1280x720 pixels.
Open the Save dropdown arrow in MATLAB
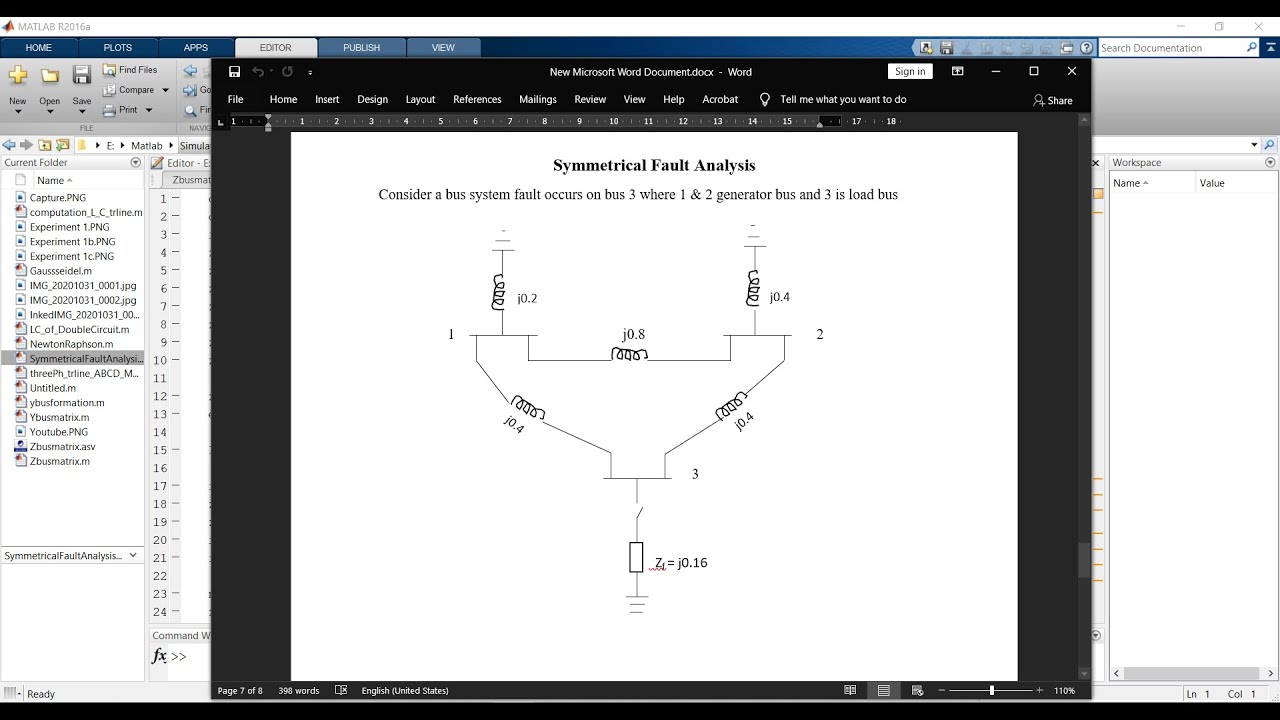(x=82, y=111)
